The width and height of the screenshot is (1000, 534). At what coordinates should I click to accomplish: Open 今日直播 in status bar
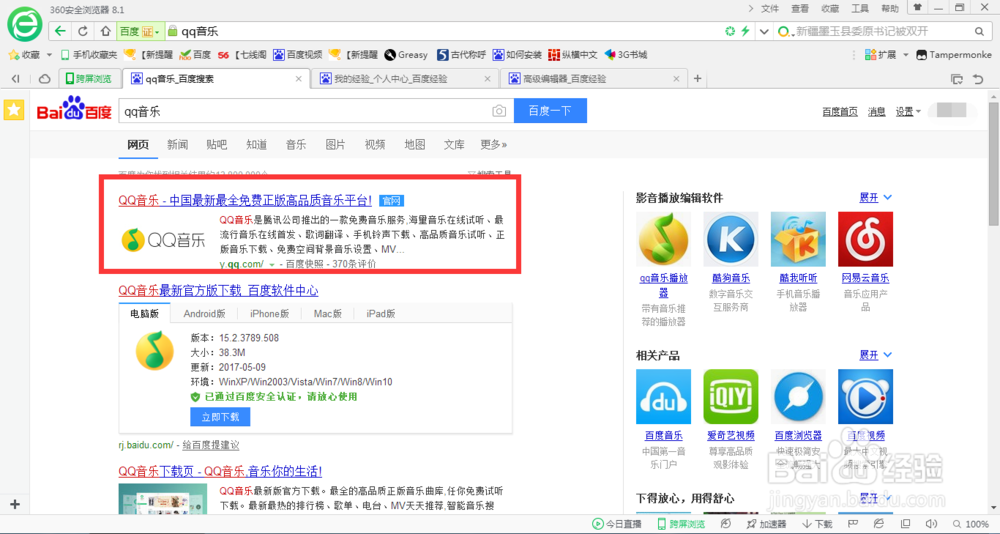617,524
